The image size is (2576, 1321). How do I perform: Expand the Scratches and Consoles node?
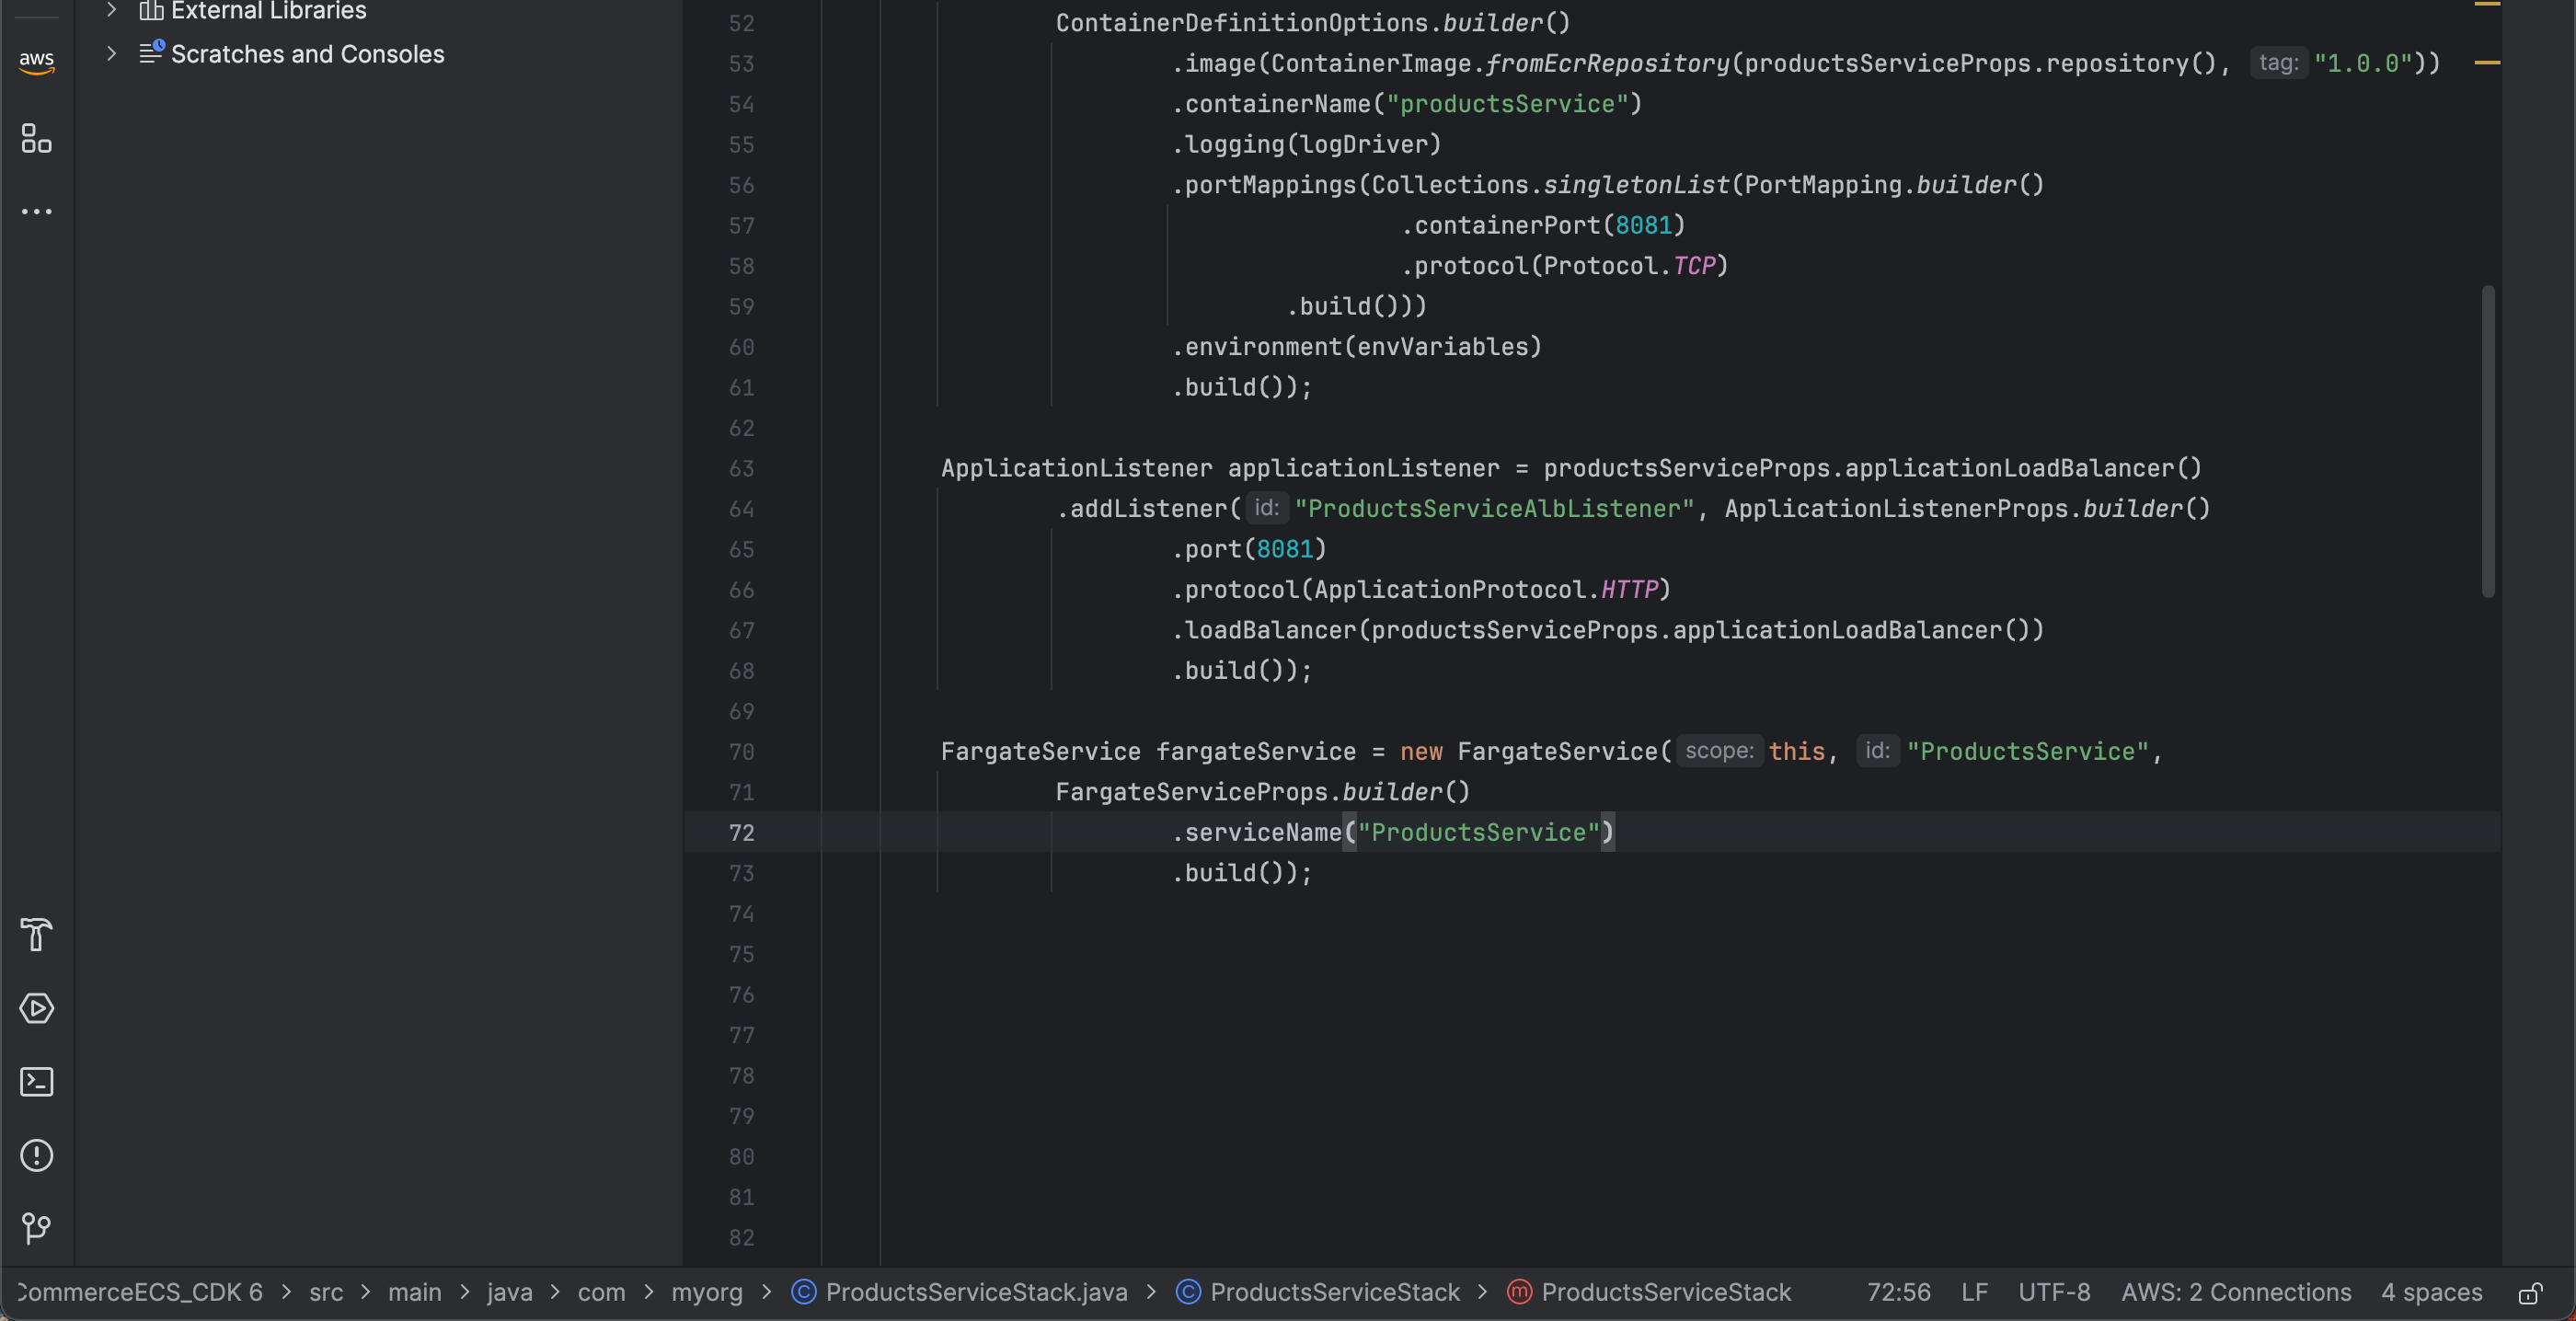point(112,54)
